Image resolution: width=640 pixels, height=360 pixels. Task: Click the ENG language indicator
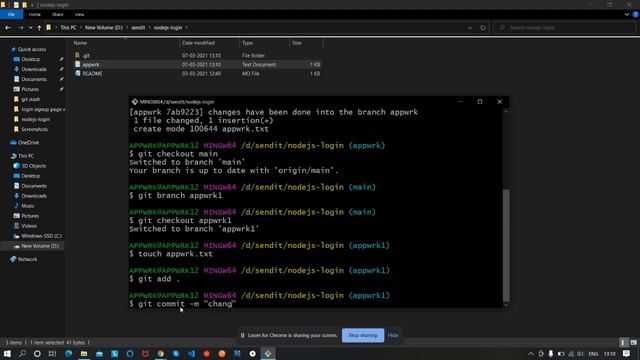point(593,353)
